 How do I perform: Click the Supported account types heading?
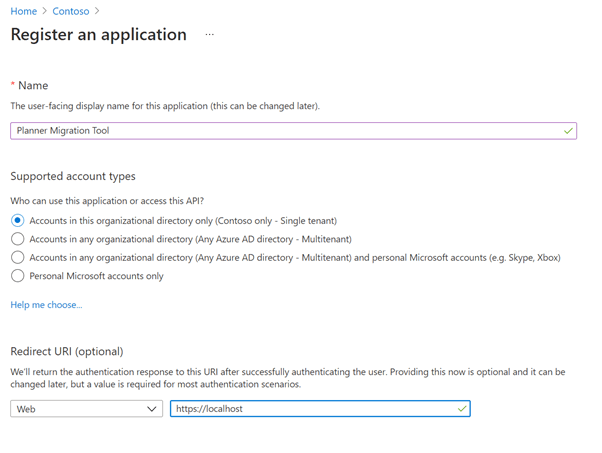click(x=73, y=176)
